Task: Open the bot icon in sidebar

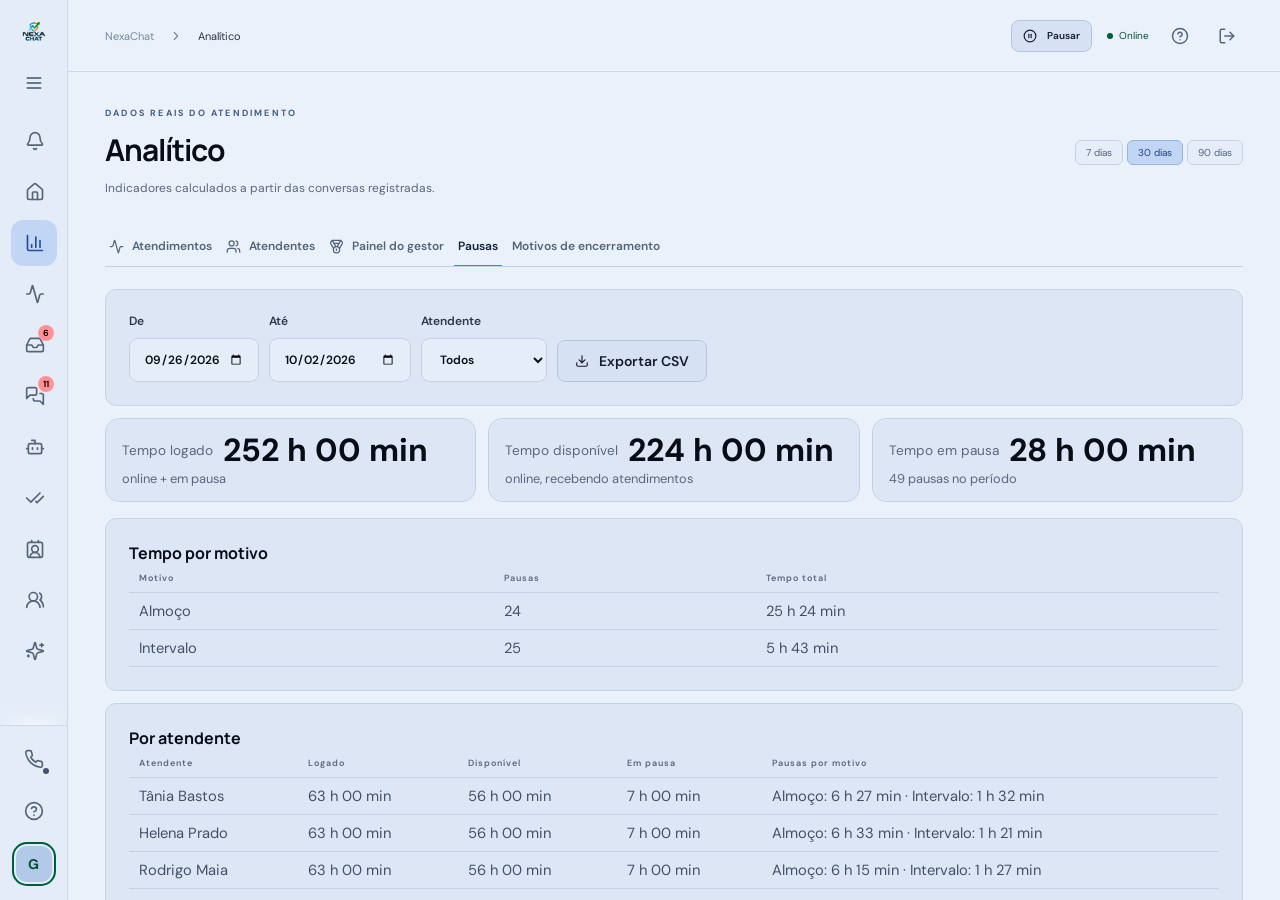Action: point(34,447)
